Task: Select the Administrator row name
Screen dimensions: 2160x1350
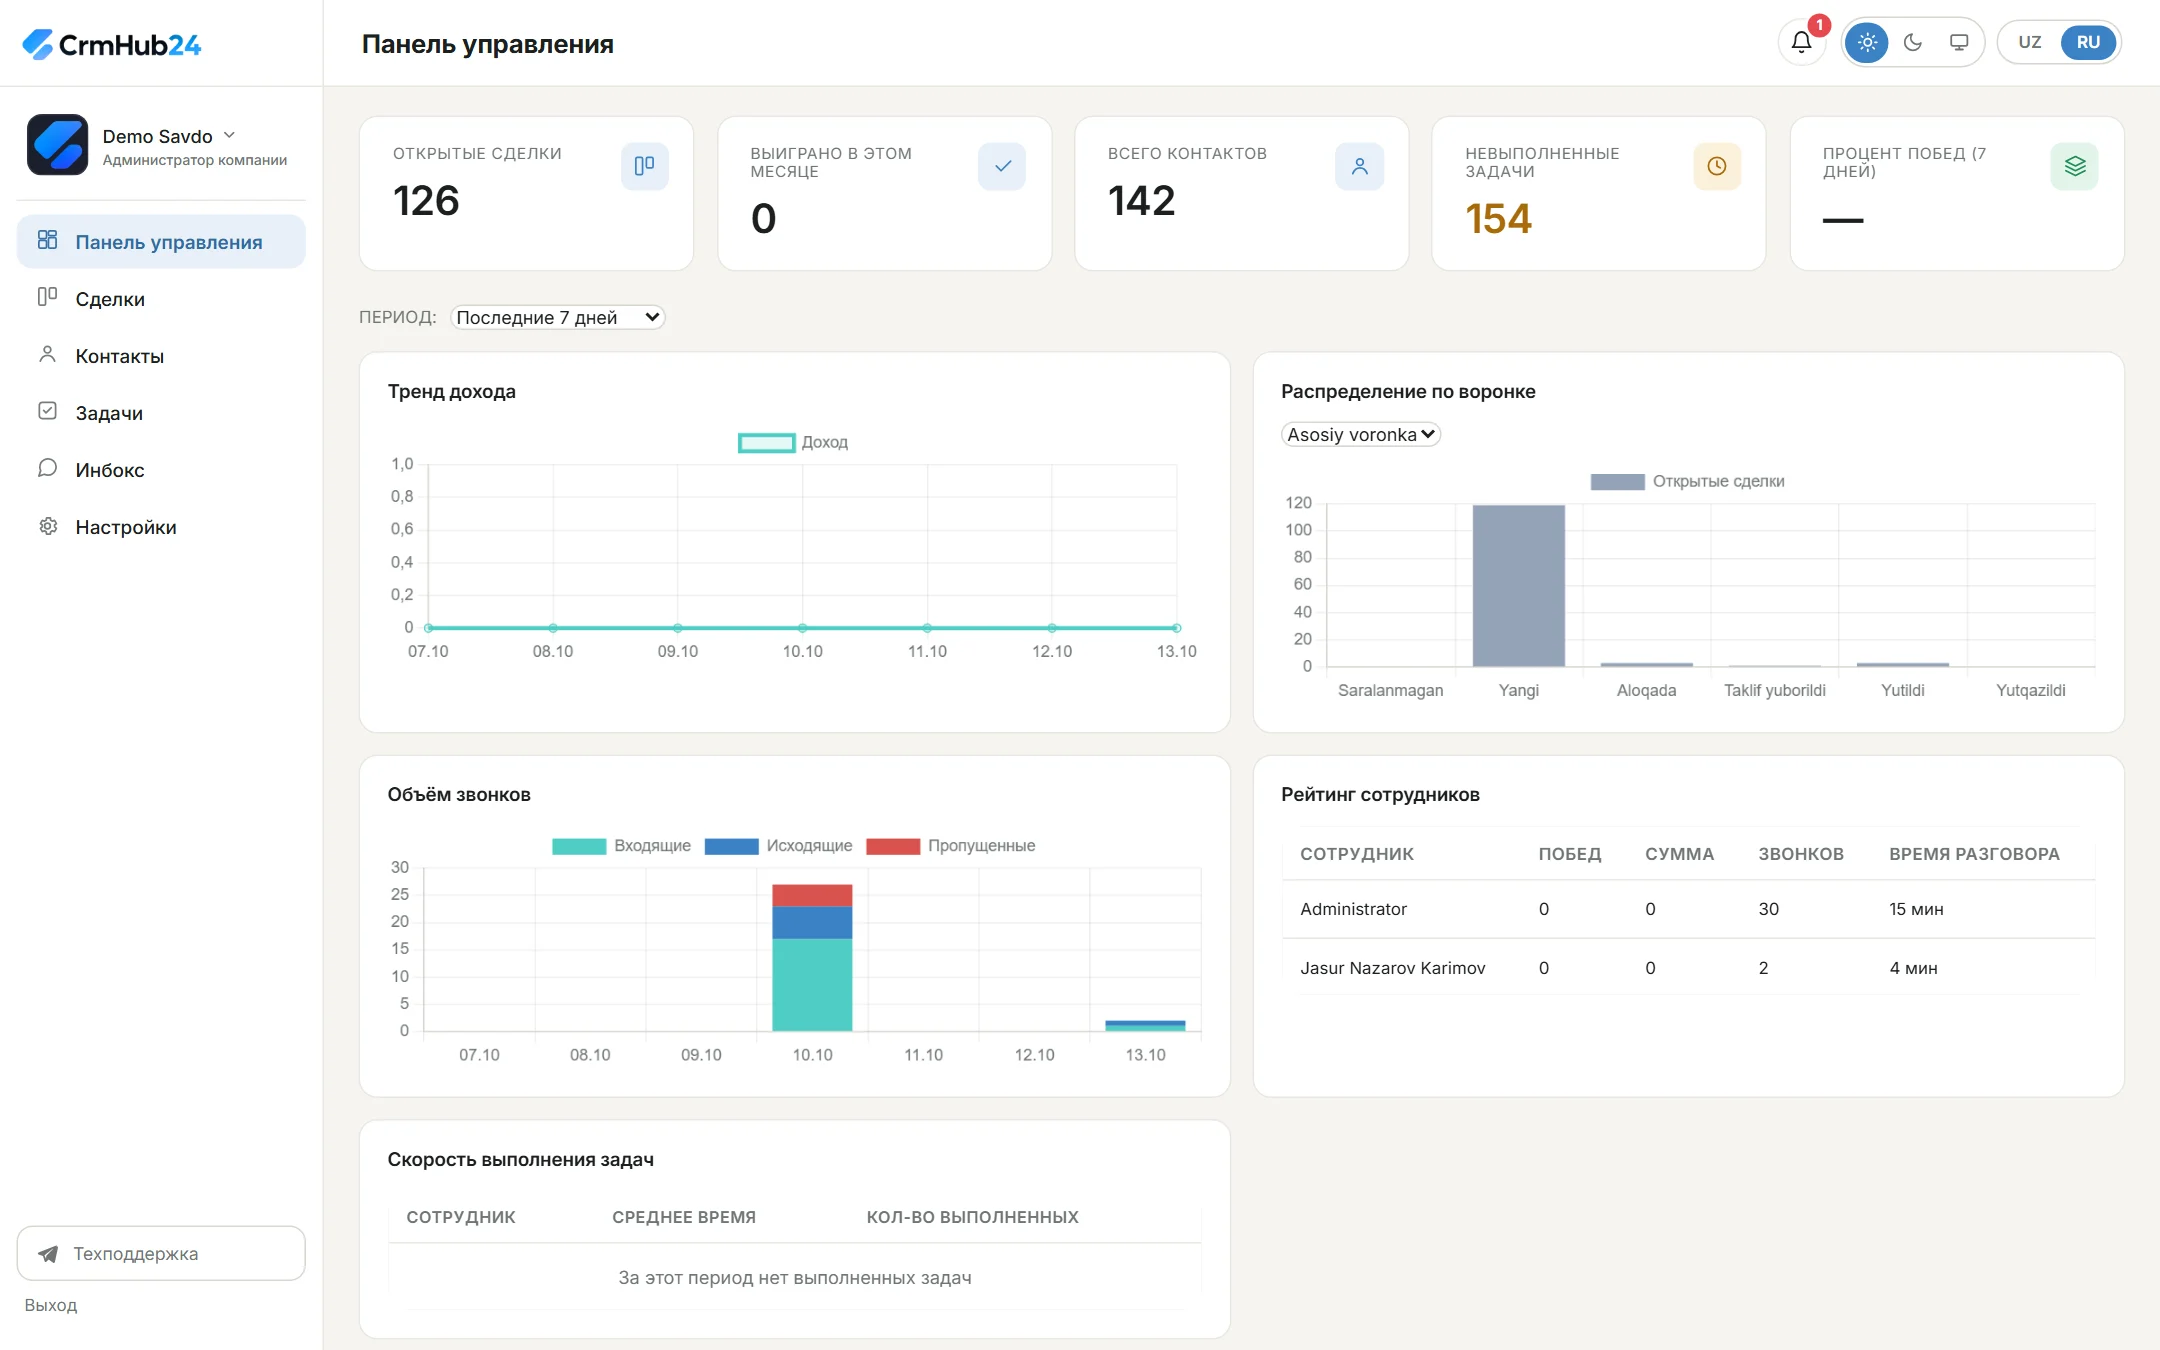Action: point(1353,909)
